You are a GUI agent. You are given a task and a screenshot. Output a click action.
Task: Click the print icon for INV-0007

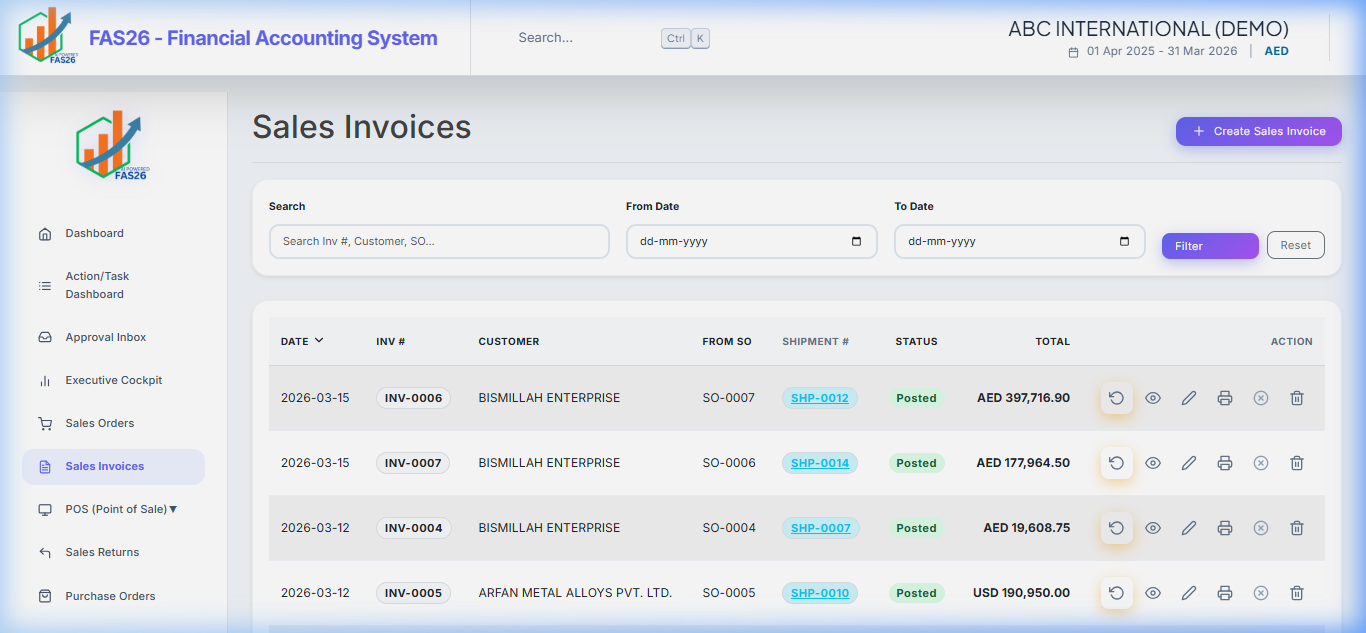(1225, 463)
